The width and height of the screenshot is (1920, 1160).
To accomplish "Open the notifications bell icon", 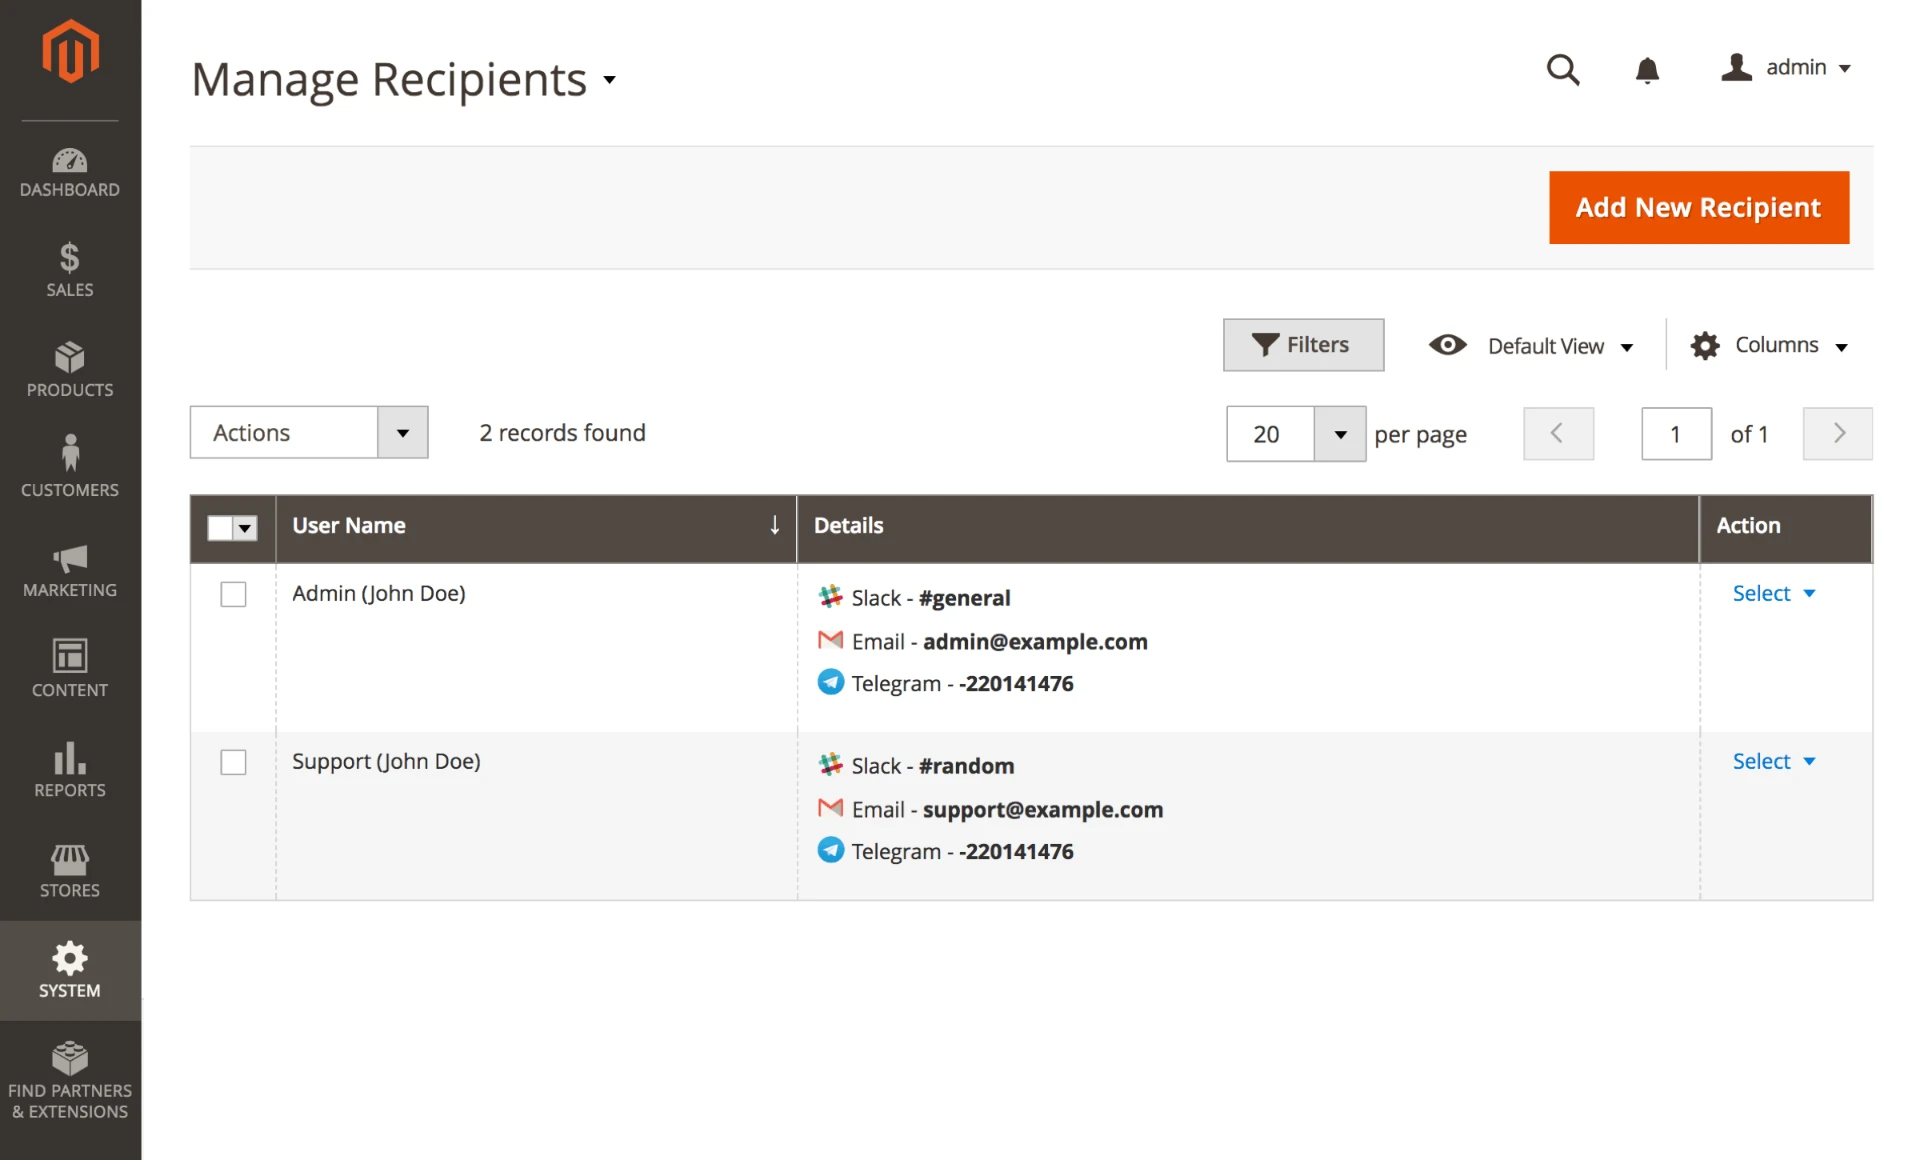I will click(1647, 70).
